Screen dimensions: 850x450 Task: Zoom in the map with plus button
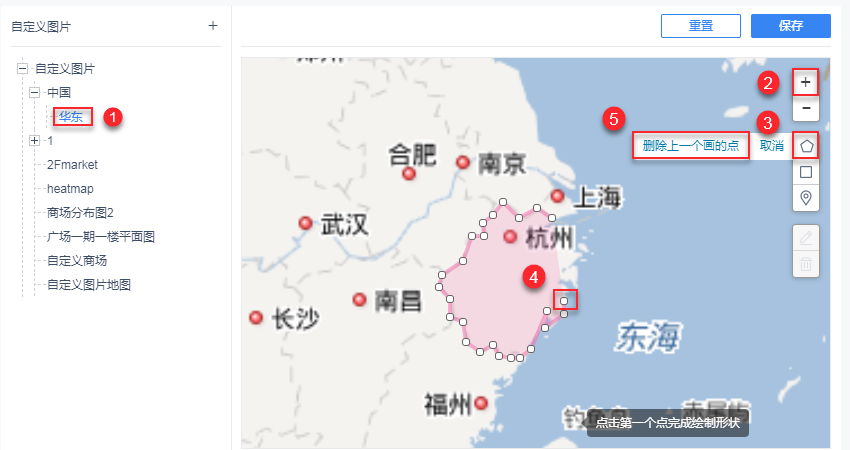click(806, 82)
